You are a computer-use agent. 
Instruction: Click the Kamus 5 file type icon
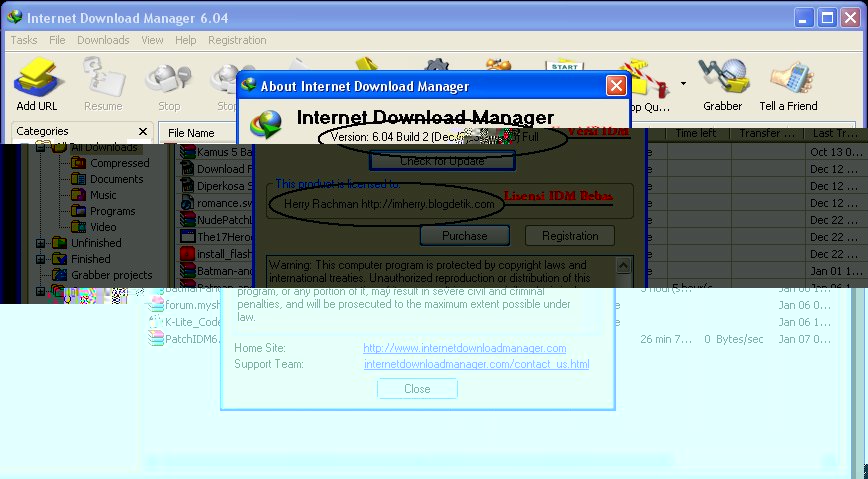click(x=188, y=152)
